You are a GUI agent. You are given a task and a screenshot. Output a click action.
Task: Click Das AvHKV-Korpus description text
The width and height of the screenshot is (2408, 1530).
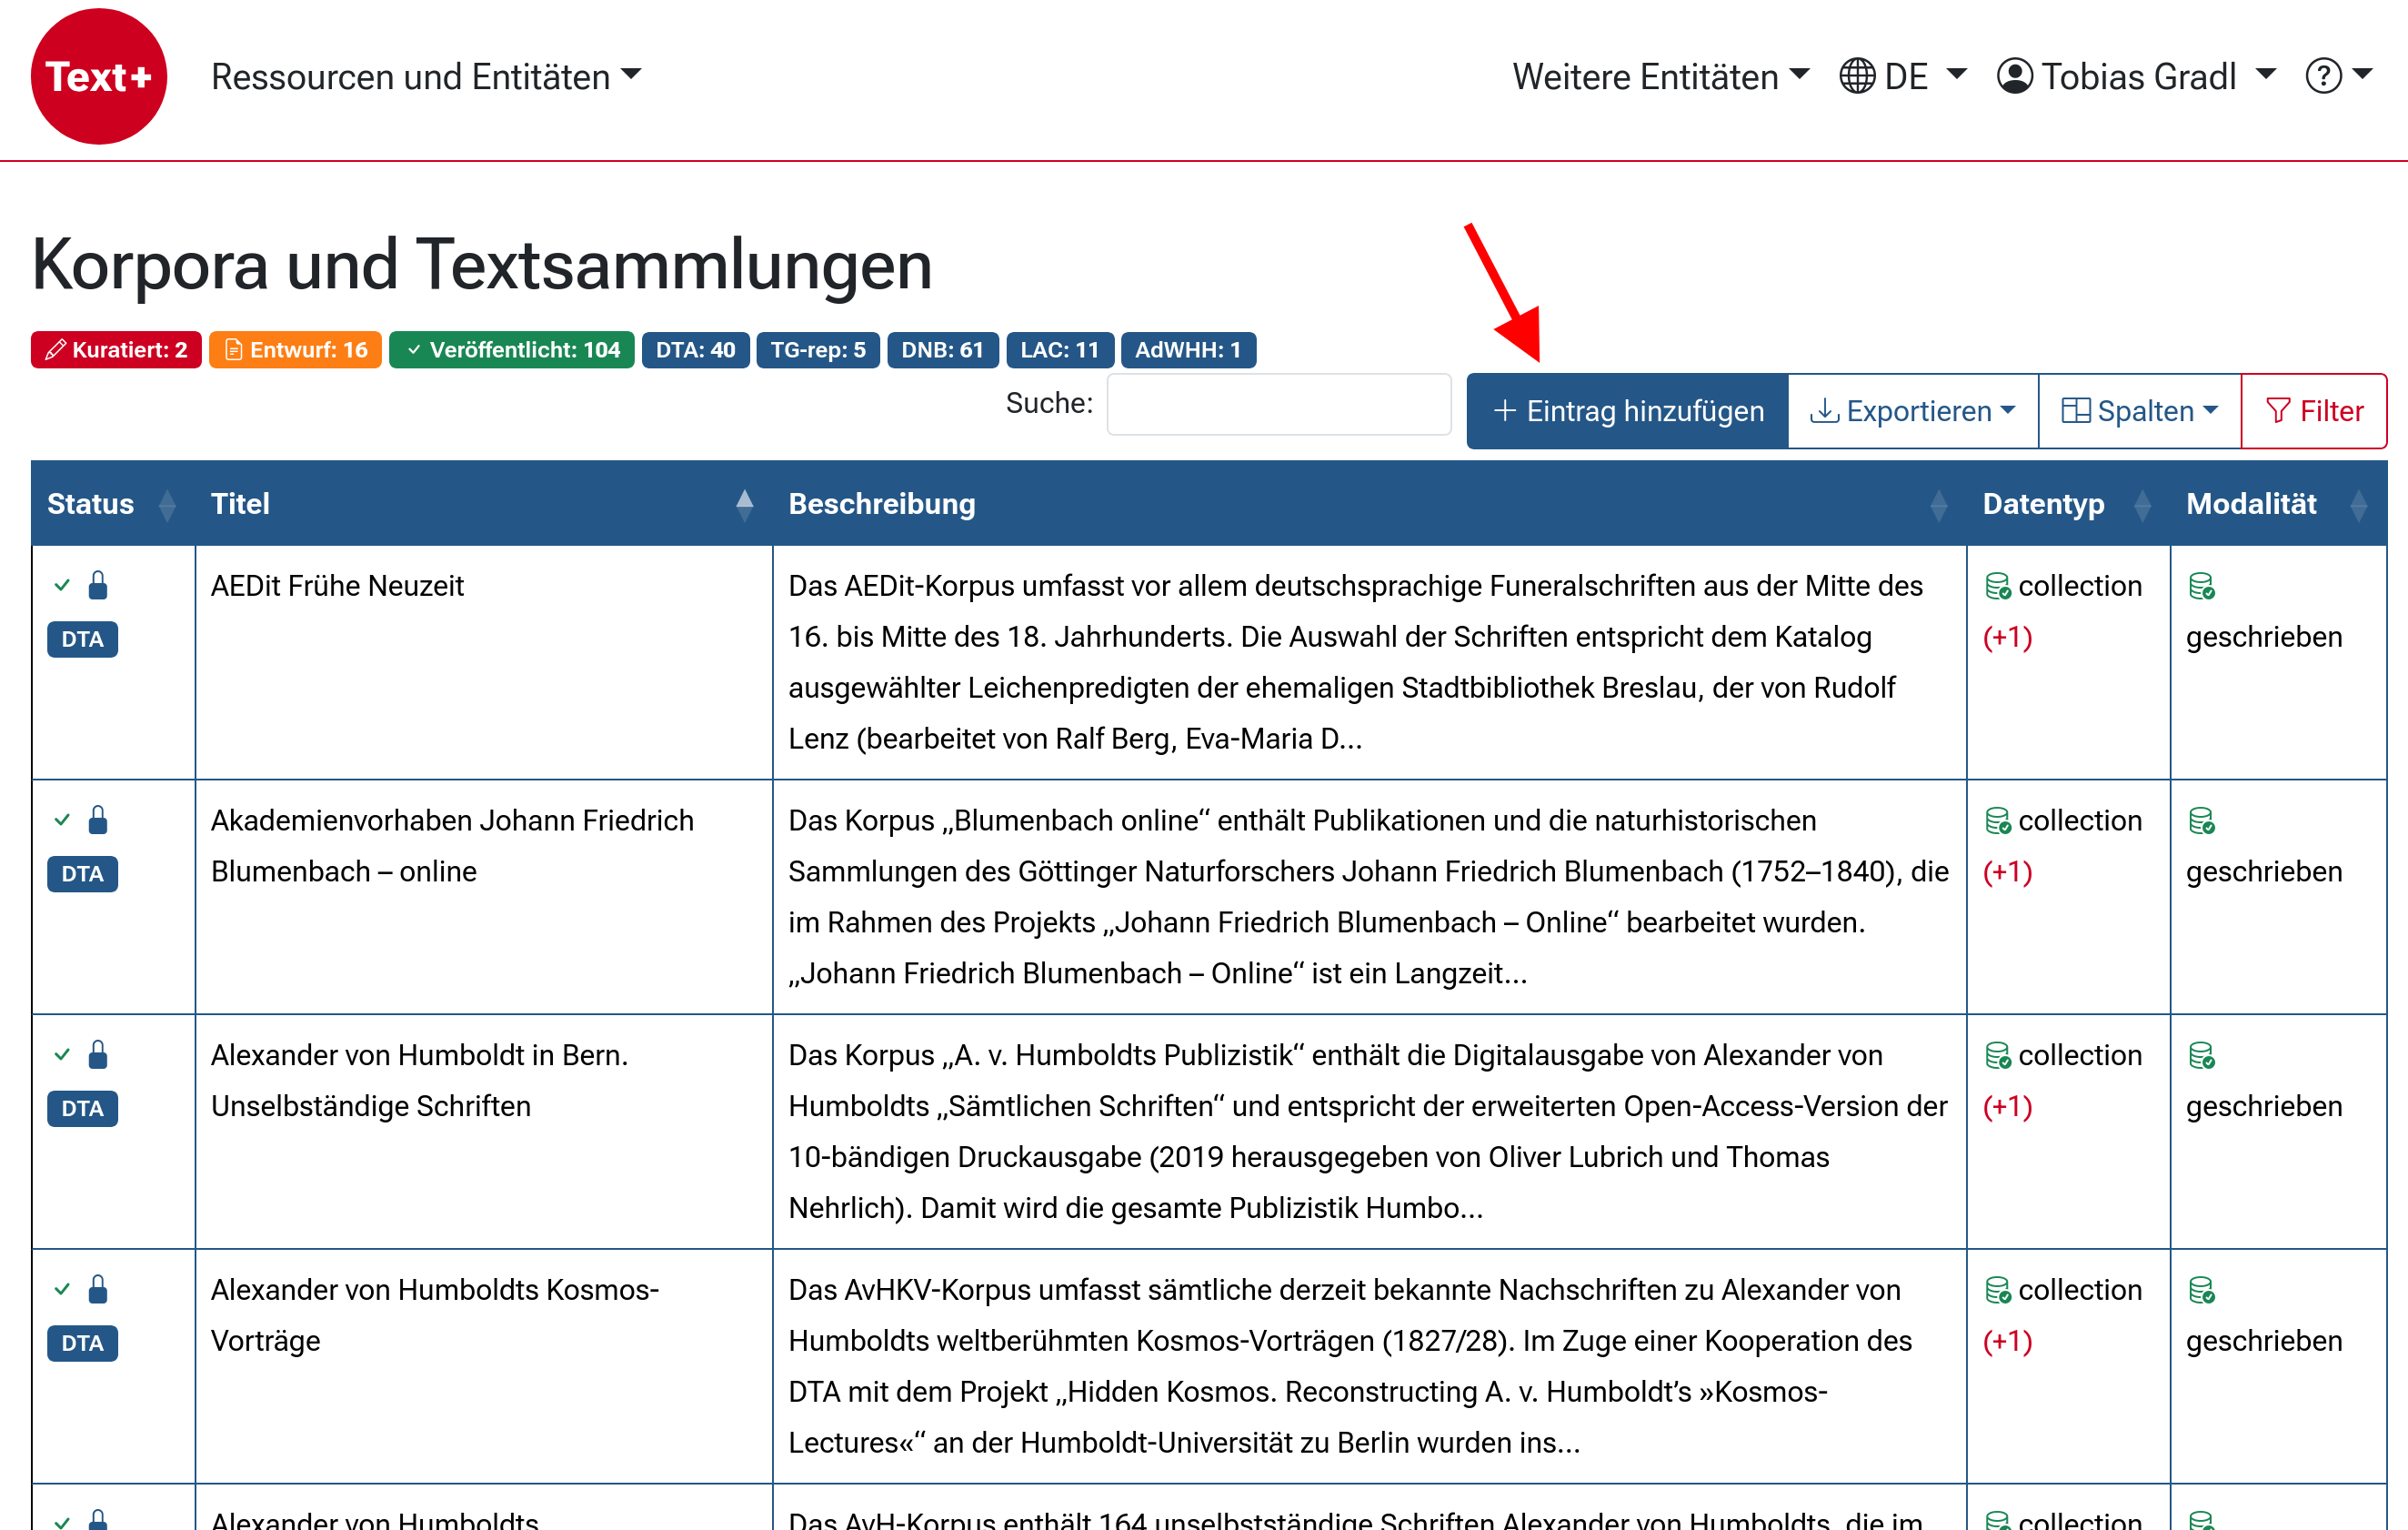1350,1366
